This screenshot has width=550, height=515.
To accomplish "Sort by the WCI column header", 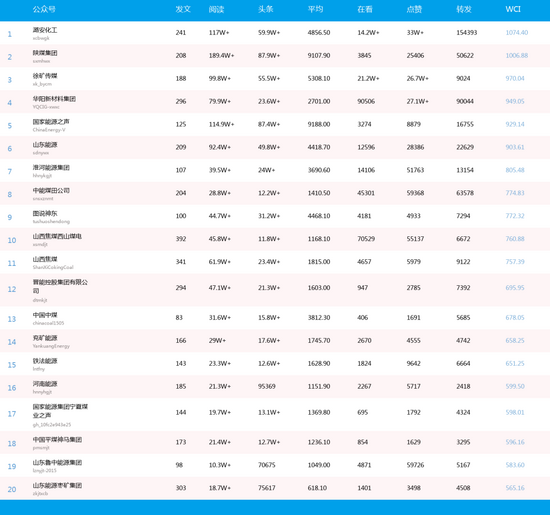I will (x=513, y=9).
